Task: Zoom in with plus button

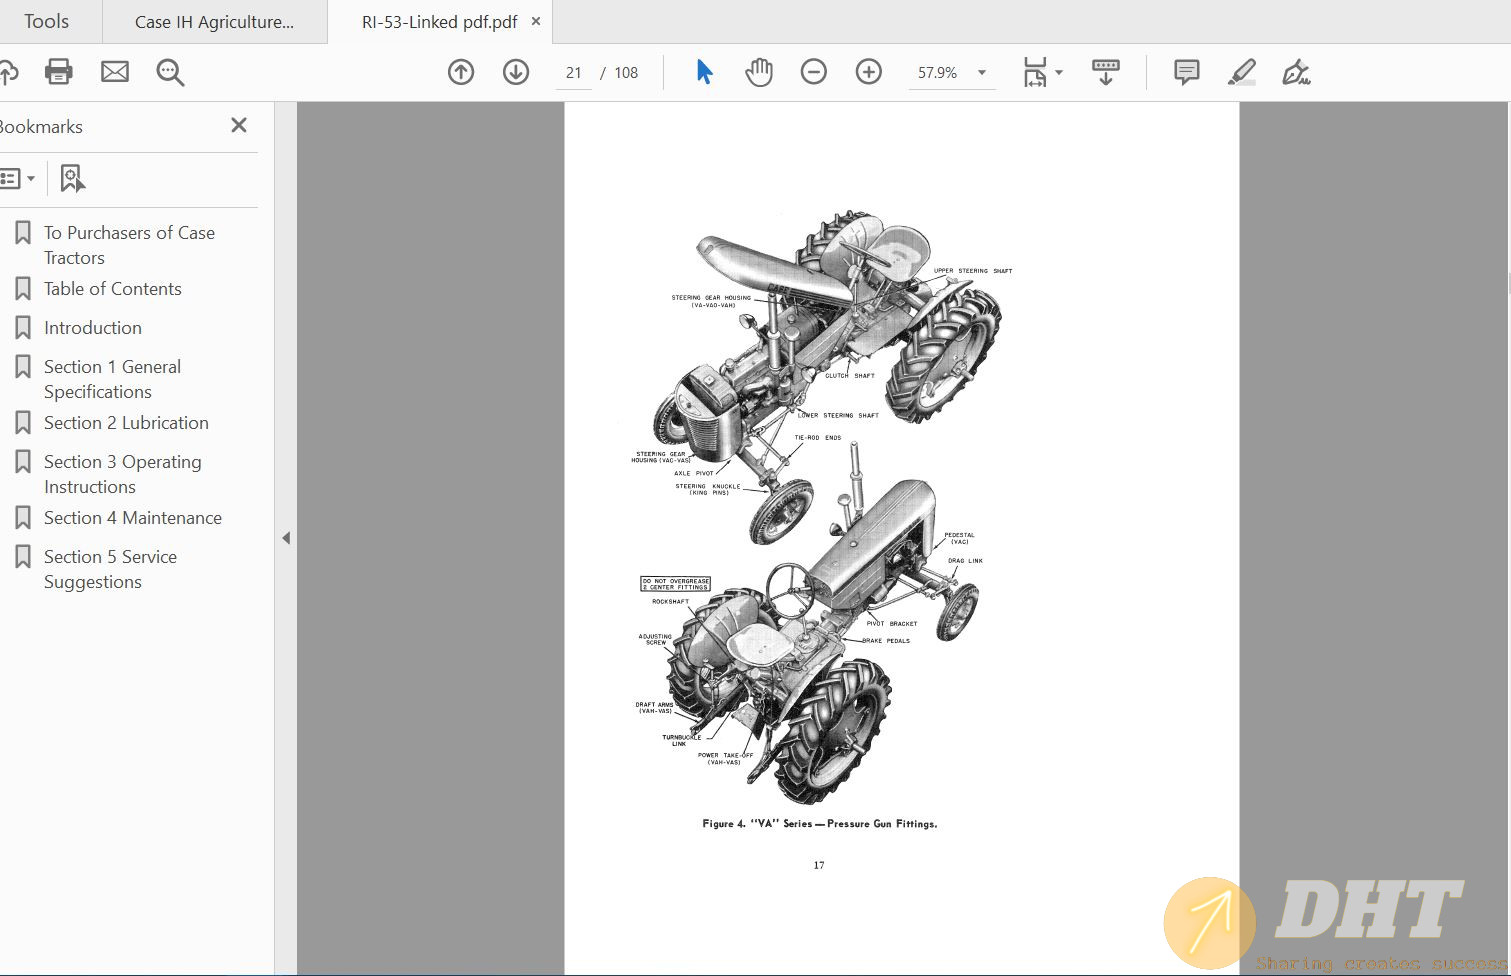Action: click(869, 72)
